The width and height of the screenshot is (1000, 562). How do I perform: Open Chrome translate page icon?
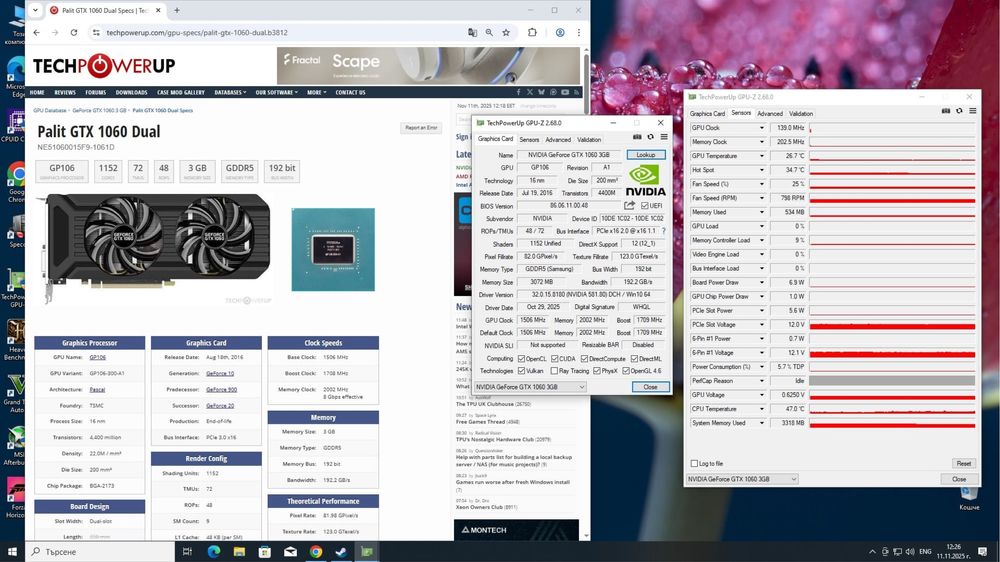[473, 33]
